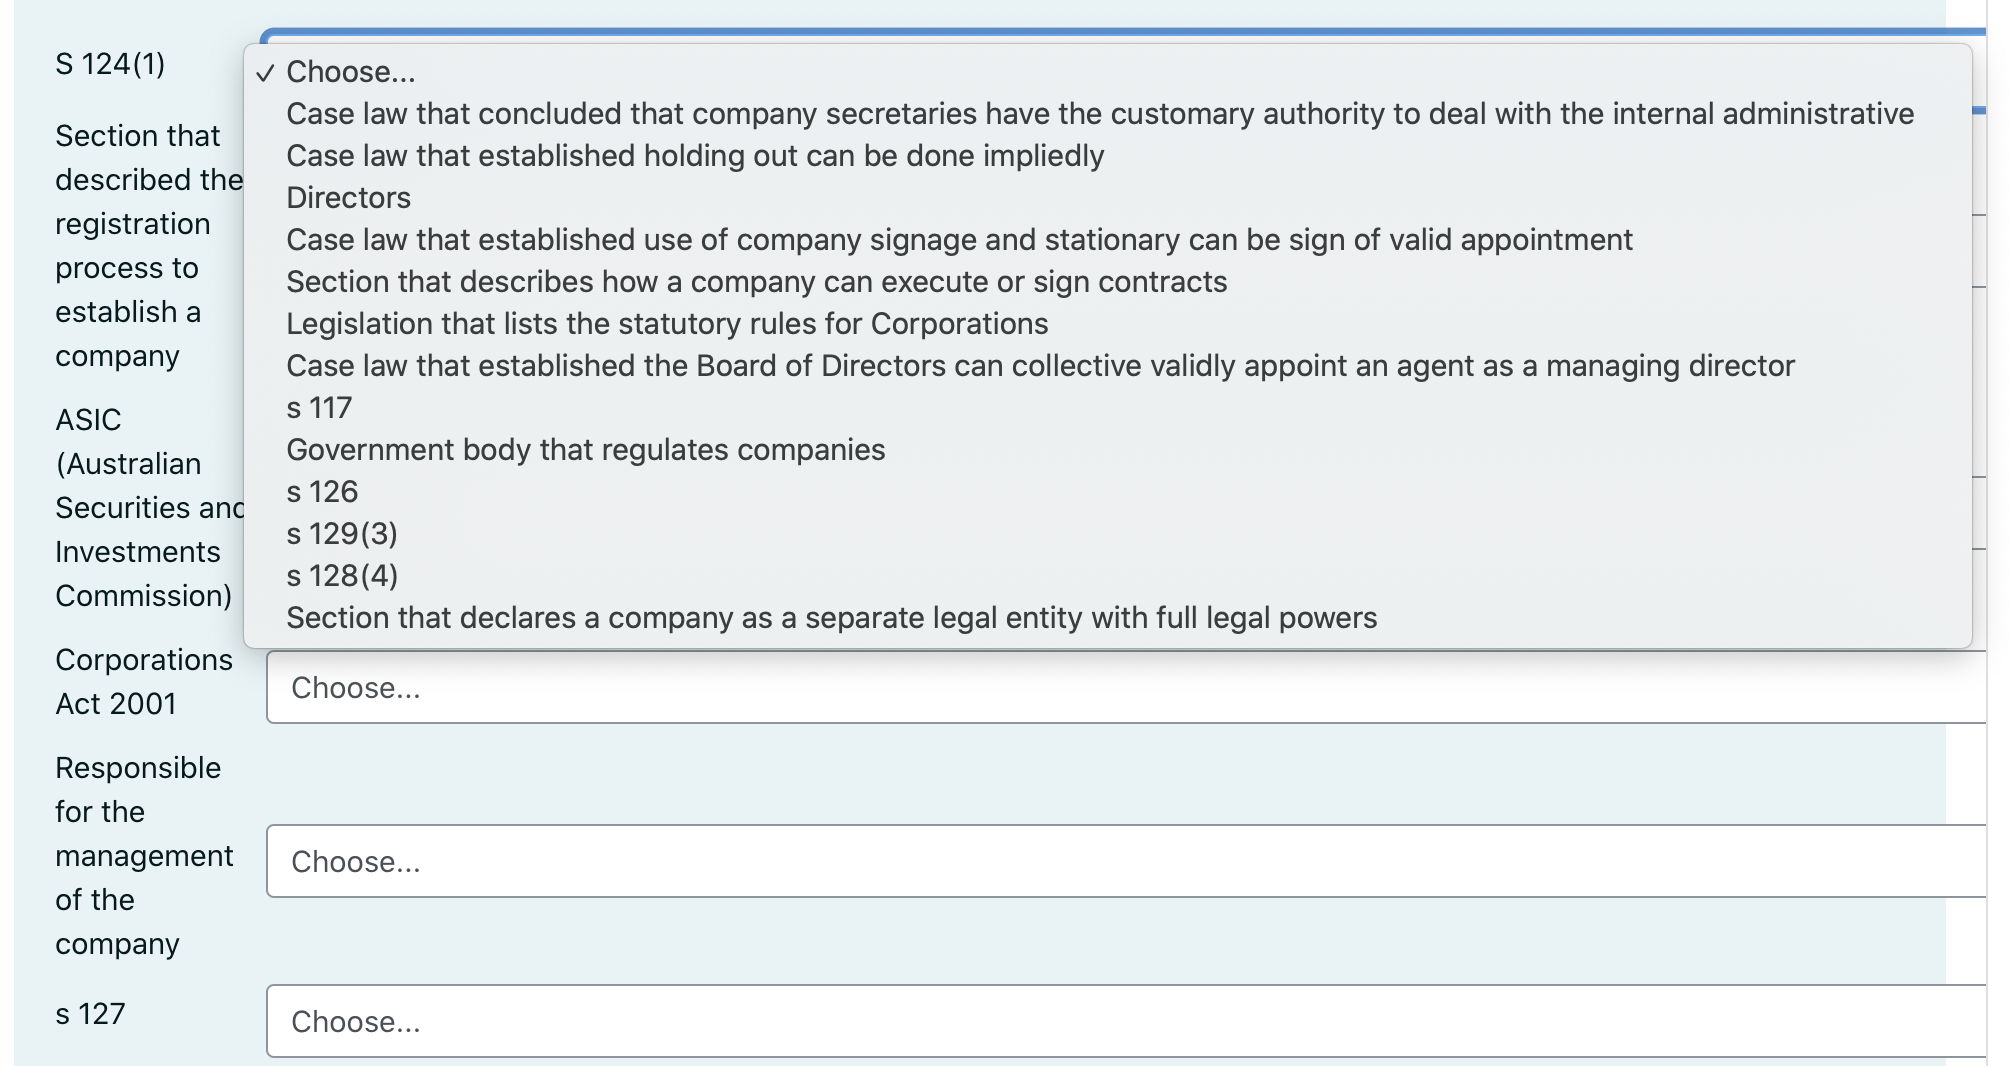Open the Choose dropdown beside Corporations Act 2001
The height and width of the screenshot is (1066, 2016).
[700, 687]
